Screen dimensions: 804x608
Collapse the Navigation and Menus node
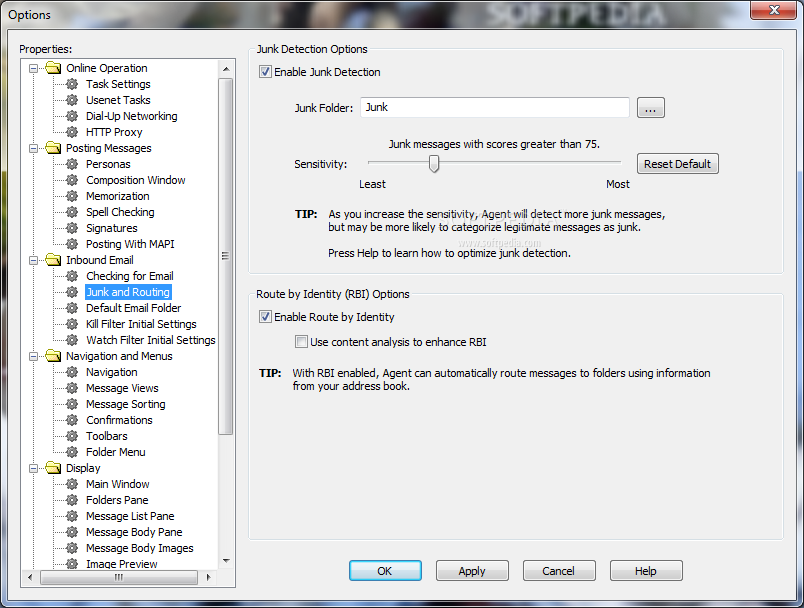click(33, 356)
